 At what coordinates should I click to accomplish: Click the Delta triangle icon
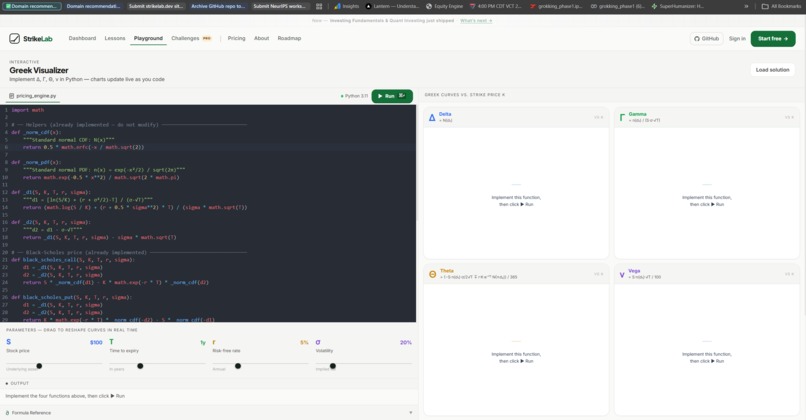tap(432, 118)
